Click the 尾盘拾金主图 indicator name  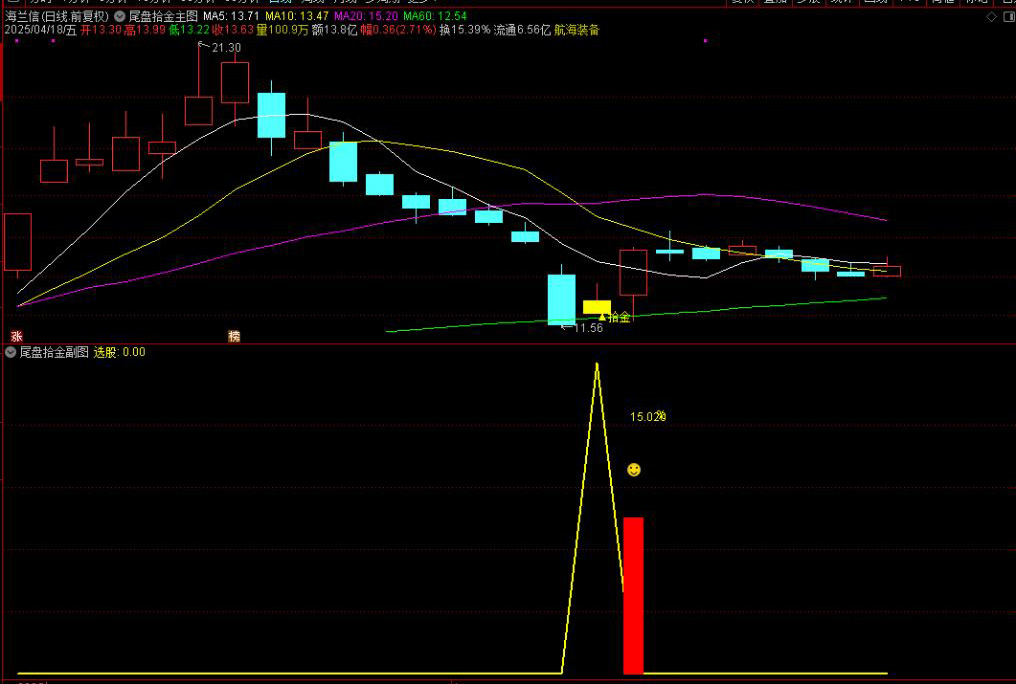click(163, 17)
